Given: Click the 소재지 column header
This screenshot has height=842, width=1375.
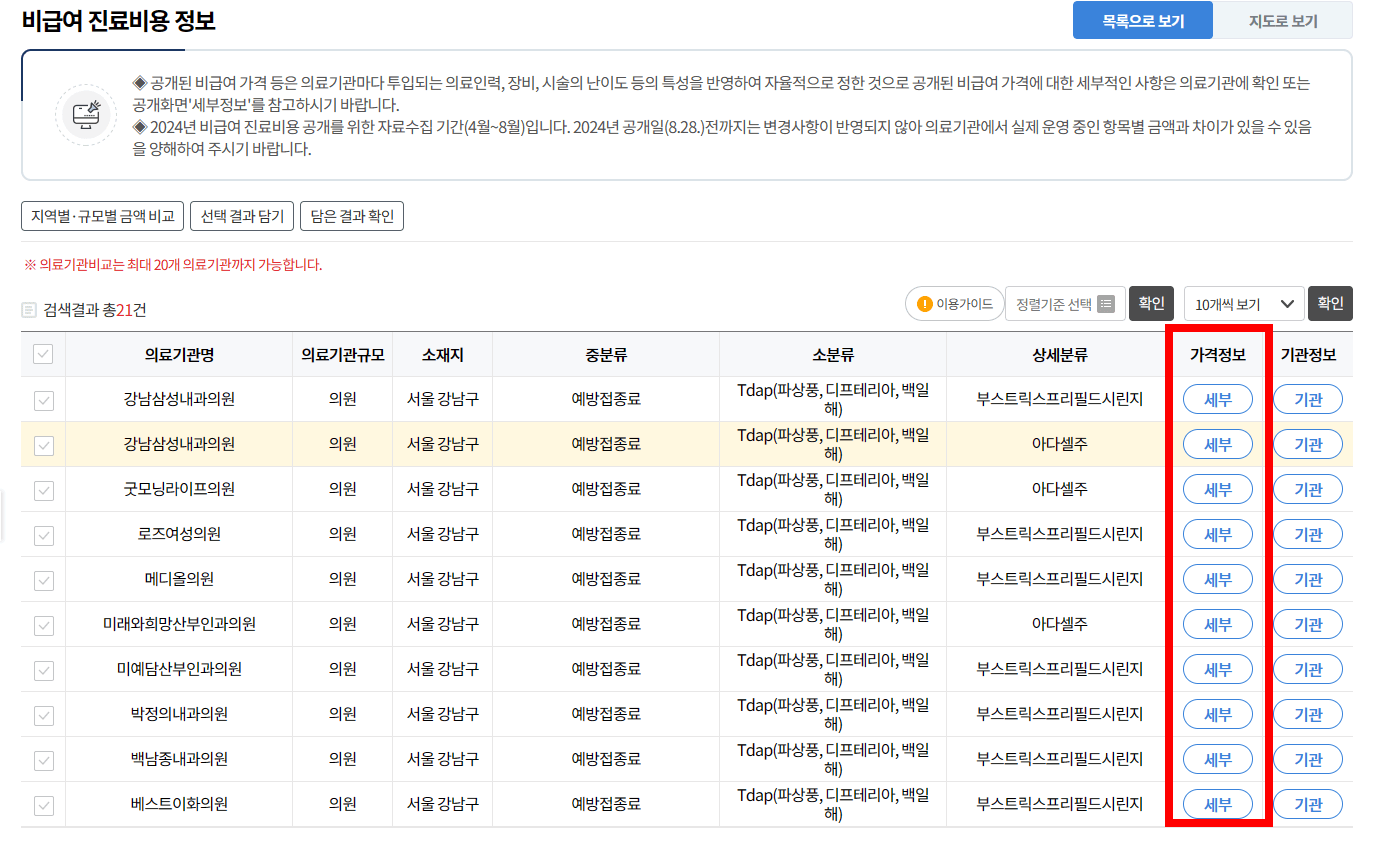Looking at the screenshot, I should (443, 354).
